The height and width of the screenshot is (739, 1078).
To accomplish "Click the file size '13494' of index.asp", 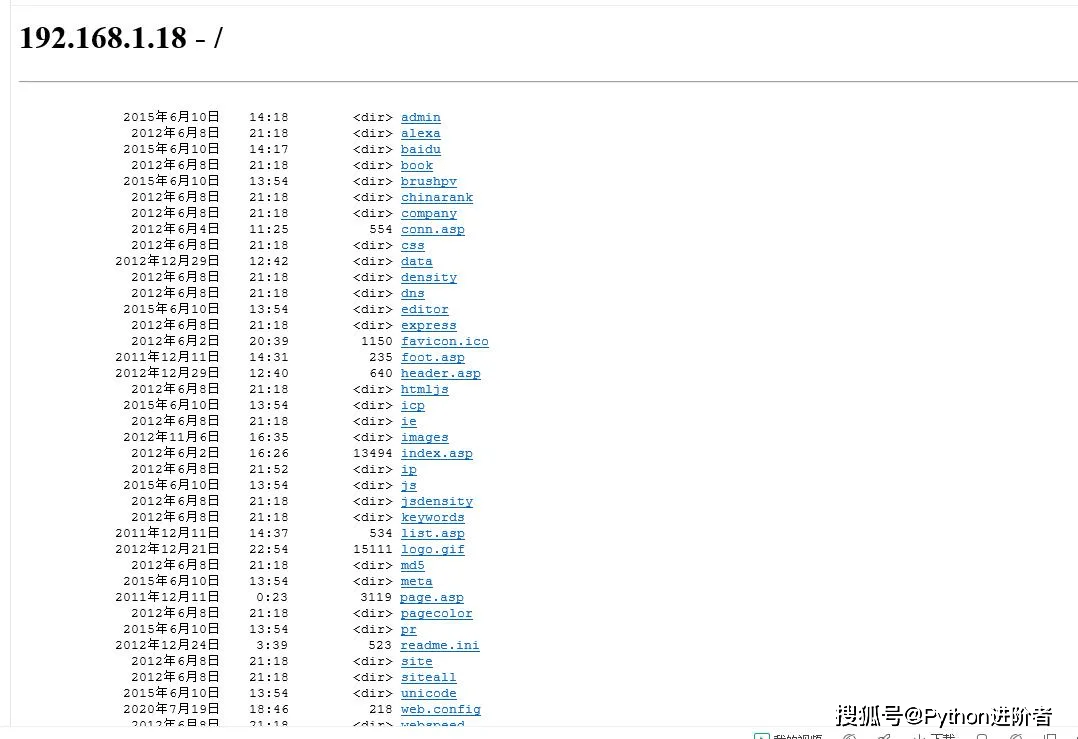I will [372, 453].
